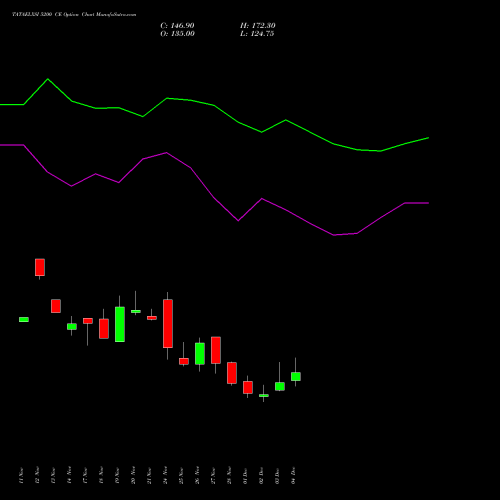This screenshot has width=500, height=500.
Task: Click the green 04 Dec candlestick
Action: (x=296, y=376)
